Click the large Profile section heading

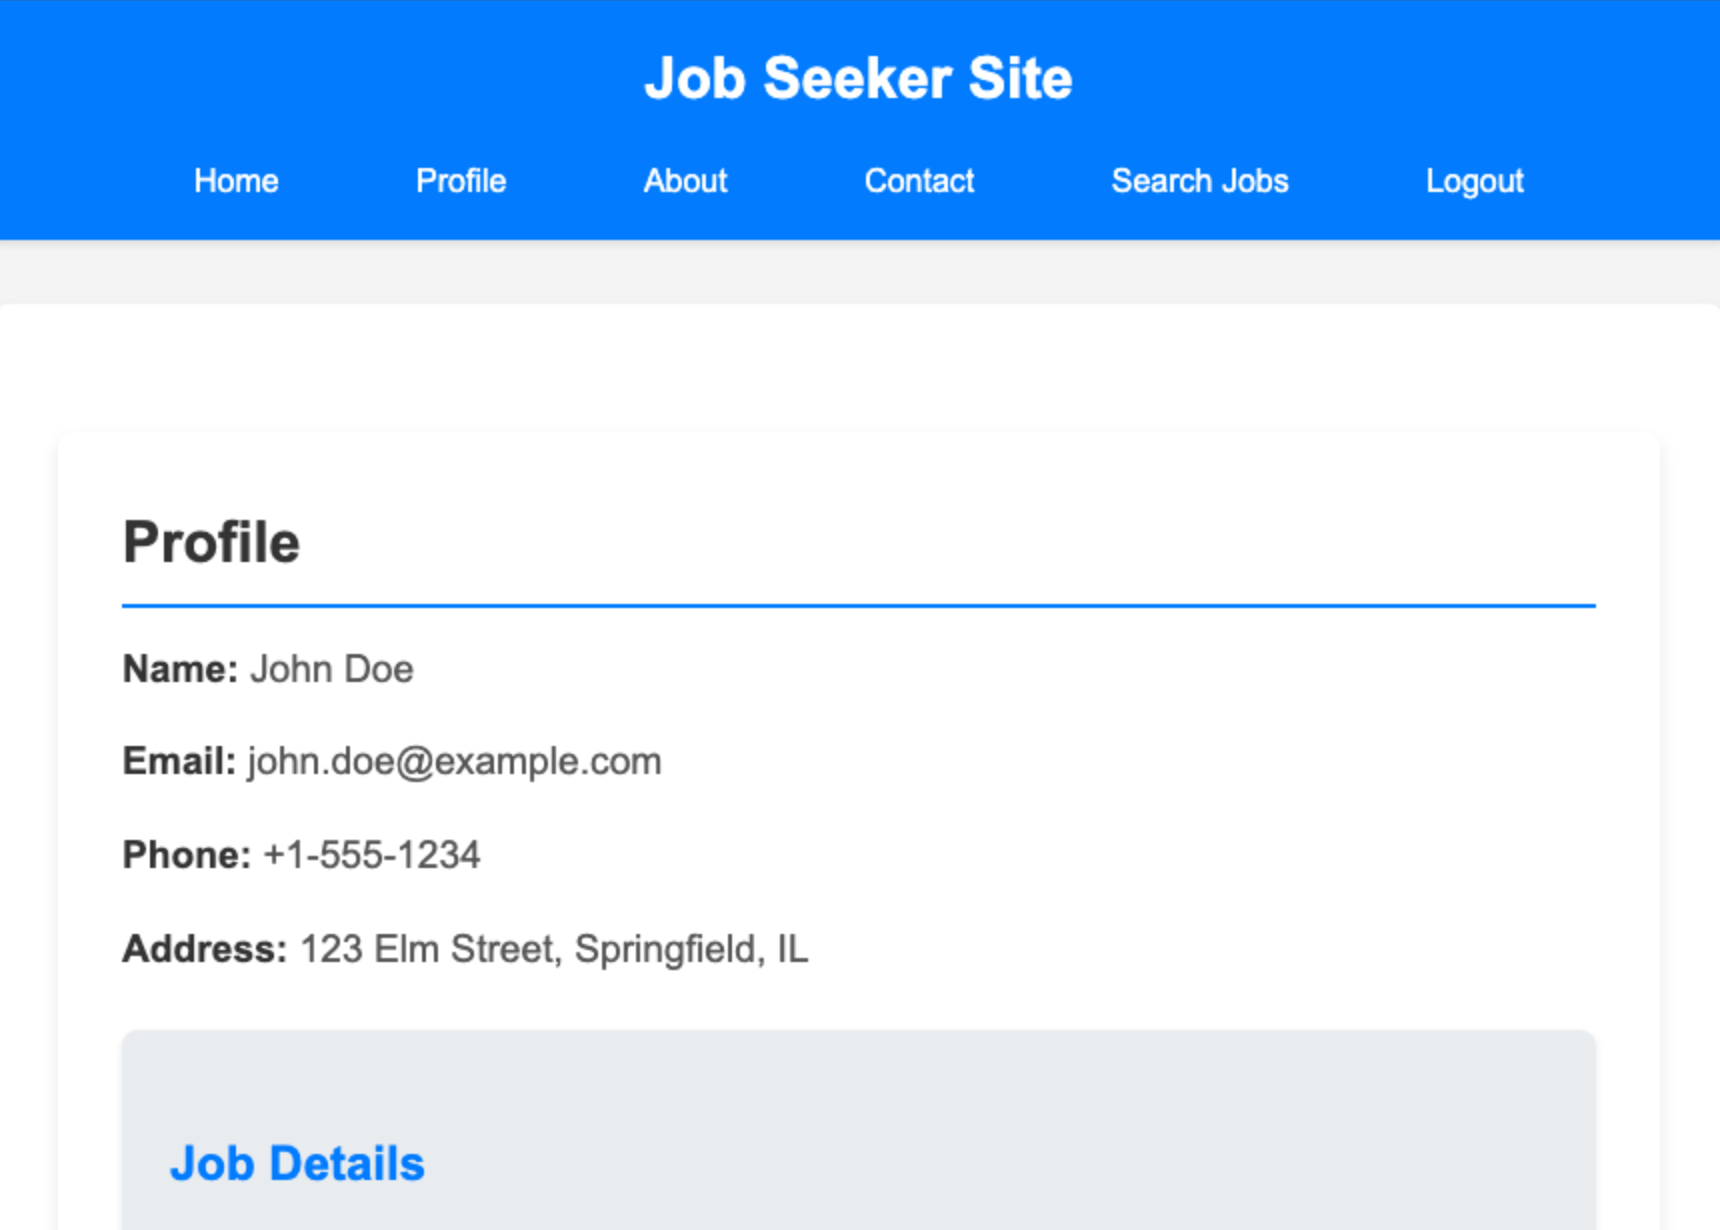[x=211, y=543]
